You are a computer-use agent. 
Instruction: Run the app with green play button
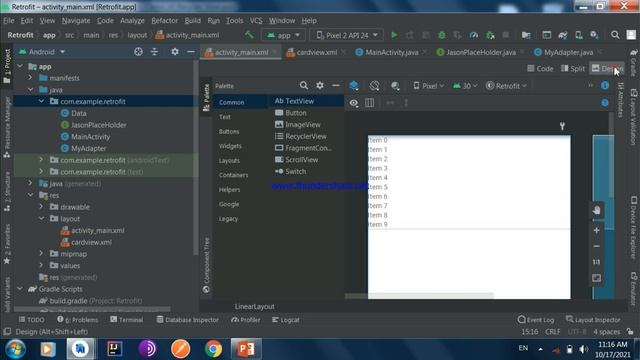click(394, 35)
